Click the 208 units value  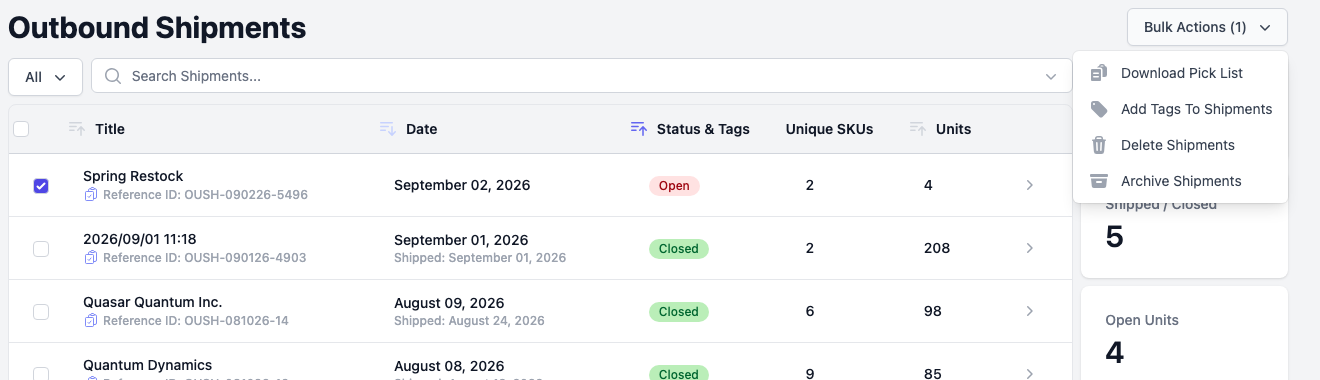coord(937,248)
